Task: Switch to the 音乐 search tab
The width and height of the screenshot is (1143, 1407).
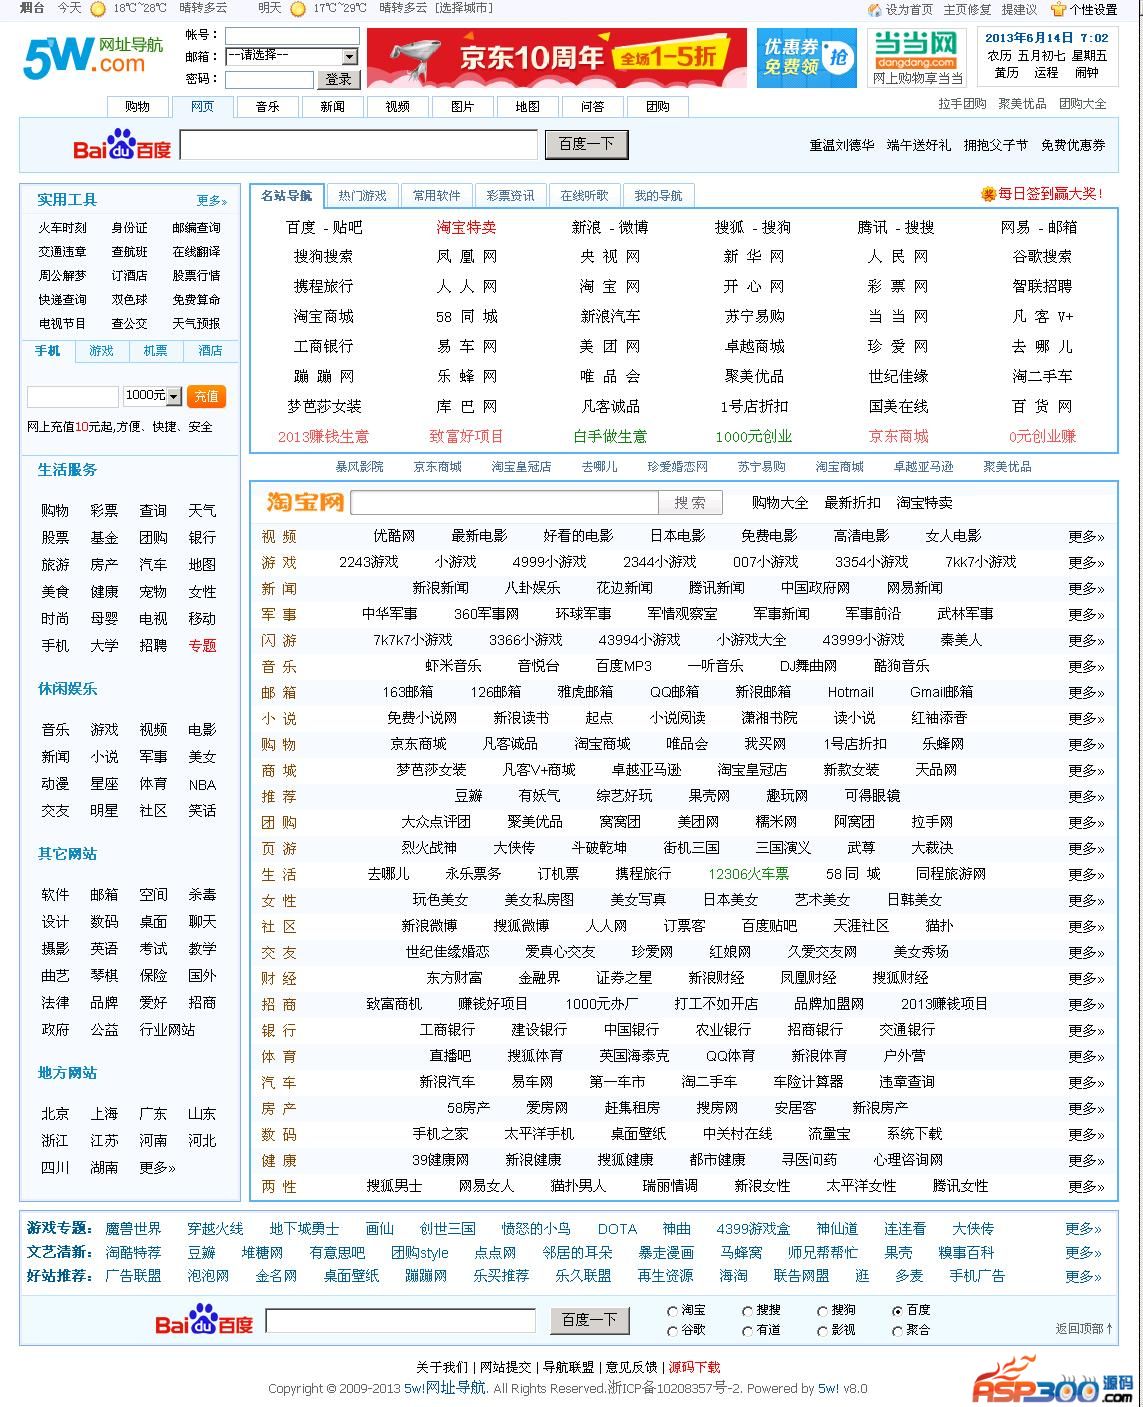Action: click(x=267, y=107)
